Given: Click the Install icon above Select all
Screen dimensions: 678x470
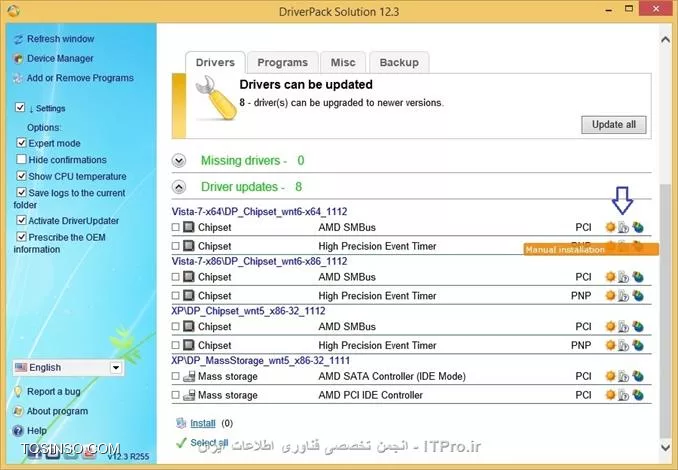Looking at the screenshot, I should 181,423.
